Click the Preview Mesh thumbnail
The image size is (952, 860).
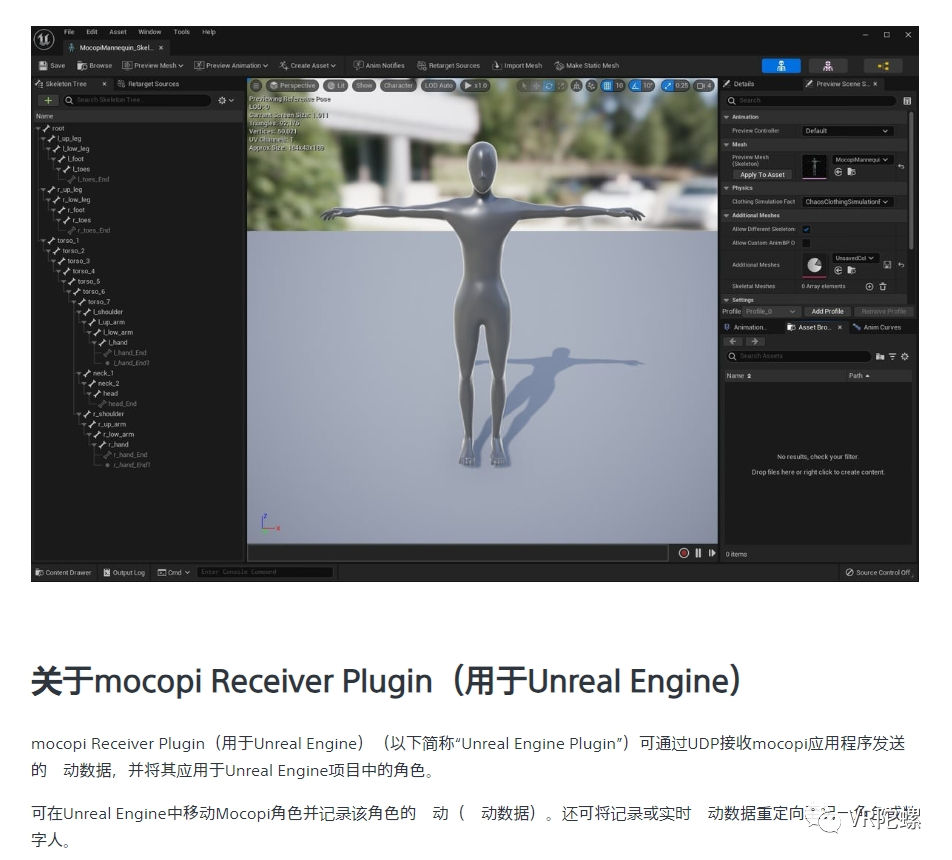point(814,166)
